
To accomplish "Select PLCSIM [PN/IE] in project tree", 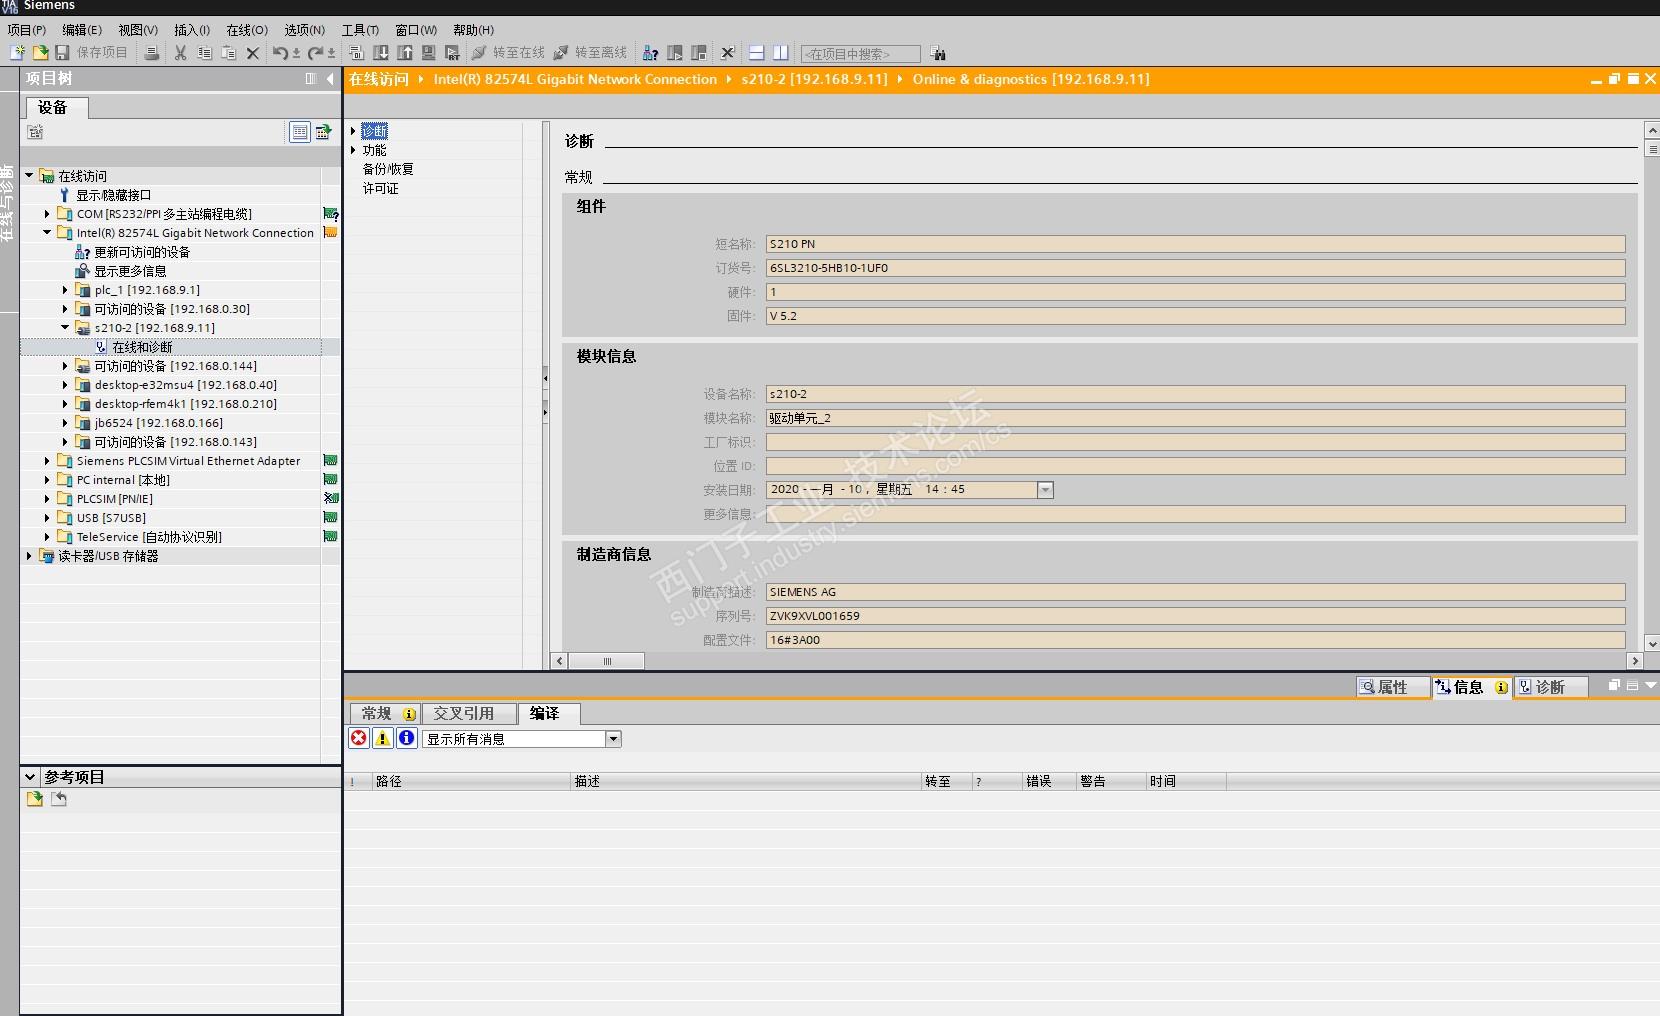I will (x=115, y=499).
